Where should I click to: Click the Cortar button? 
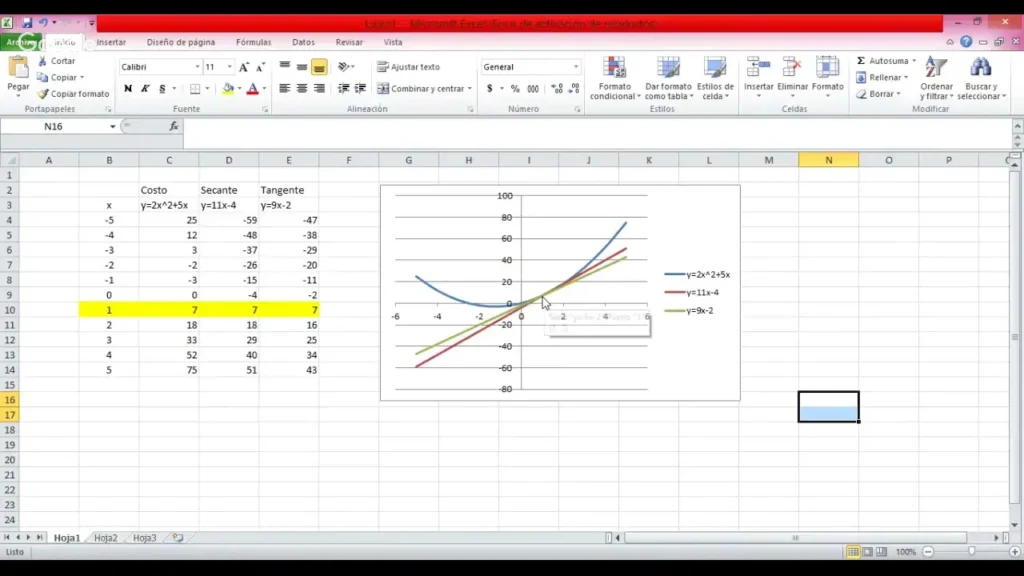tap(56, 61)
